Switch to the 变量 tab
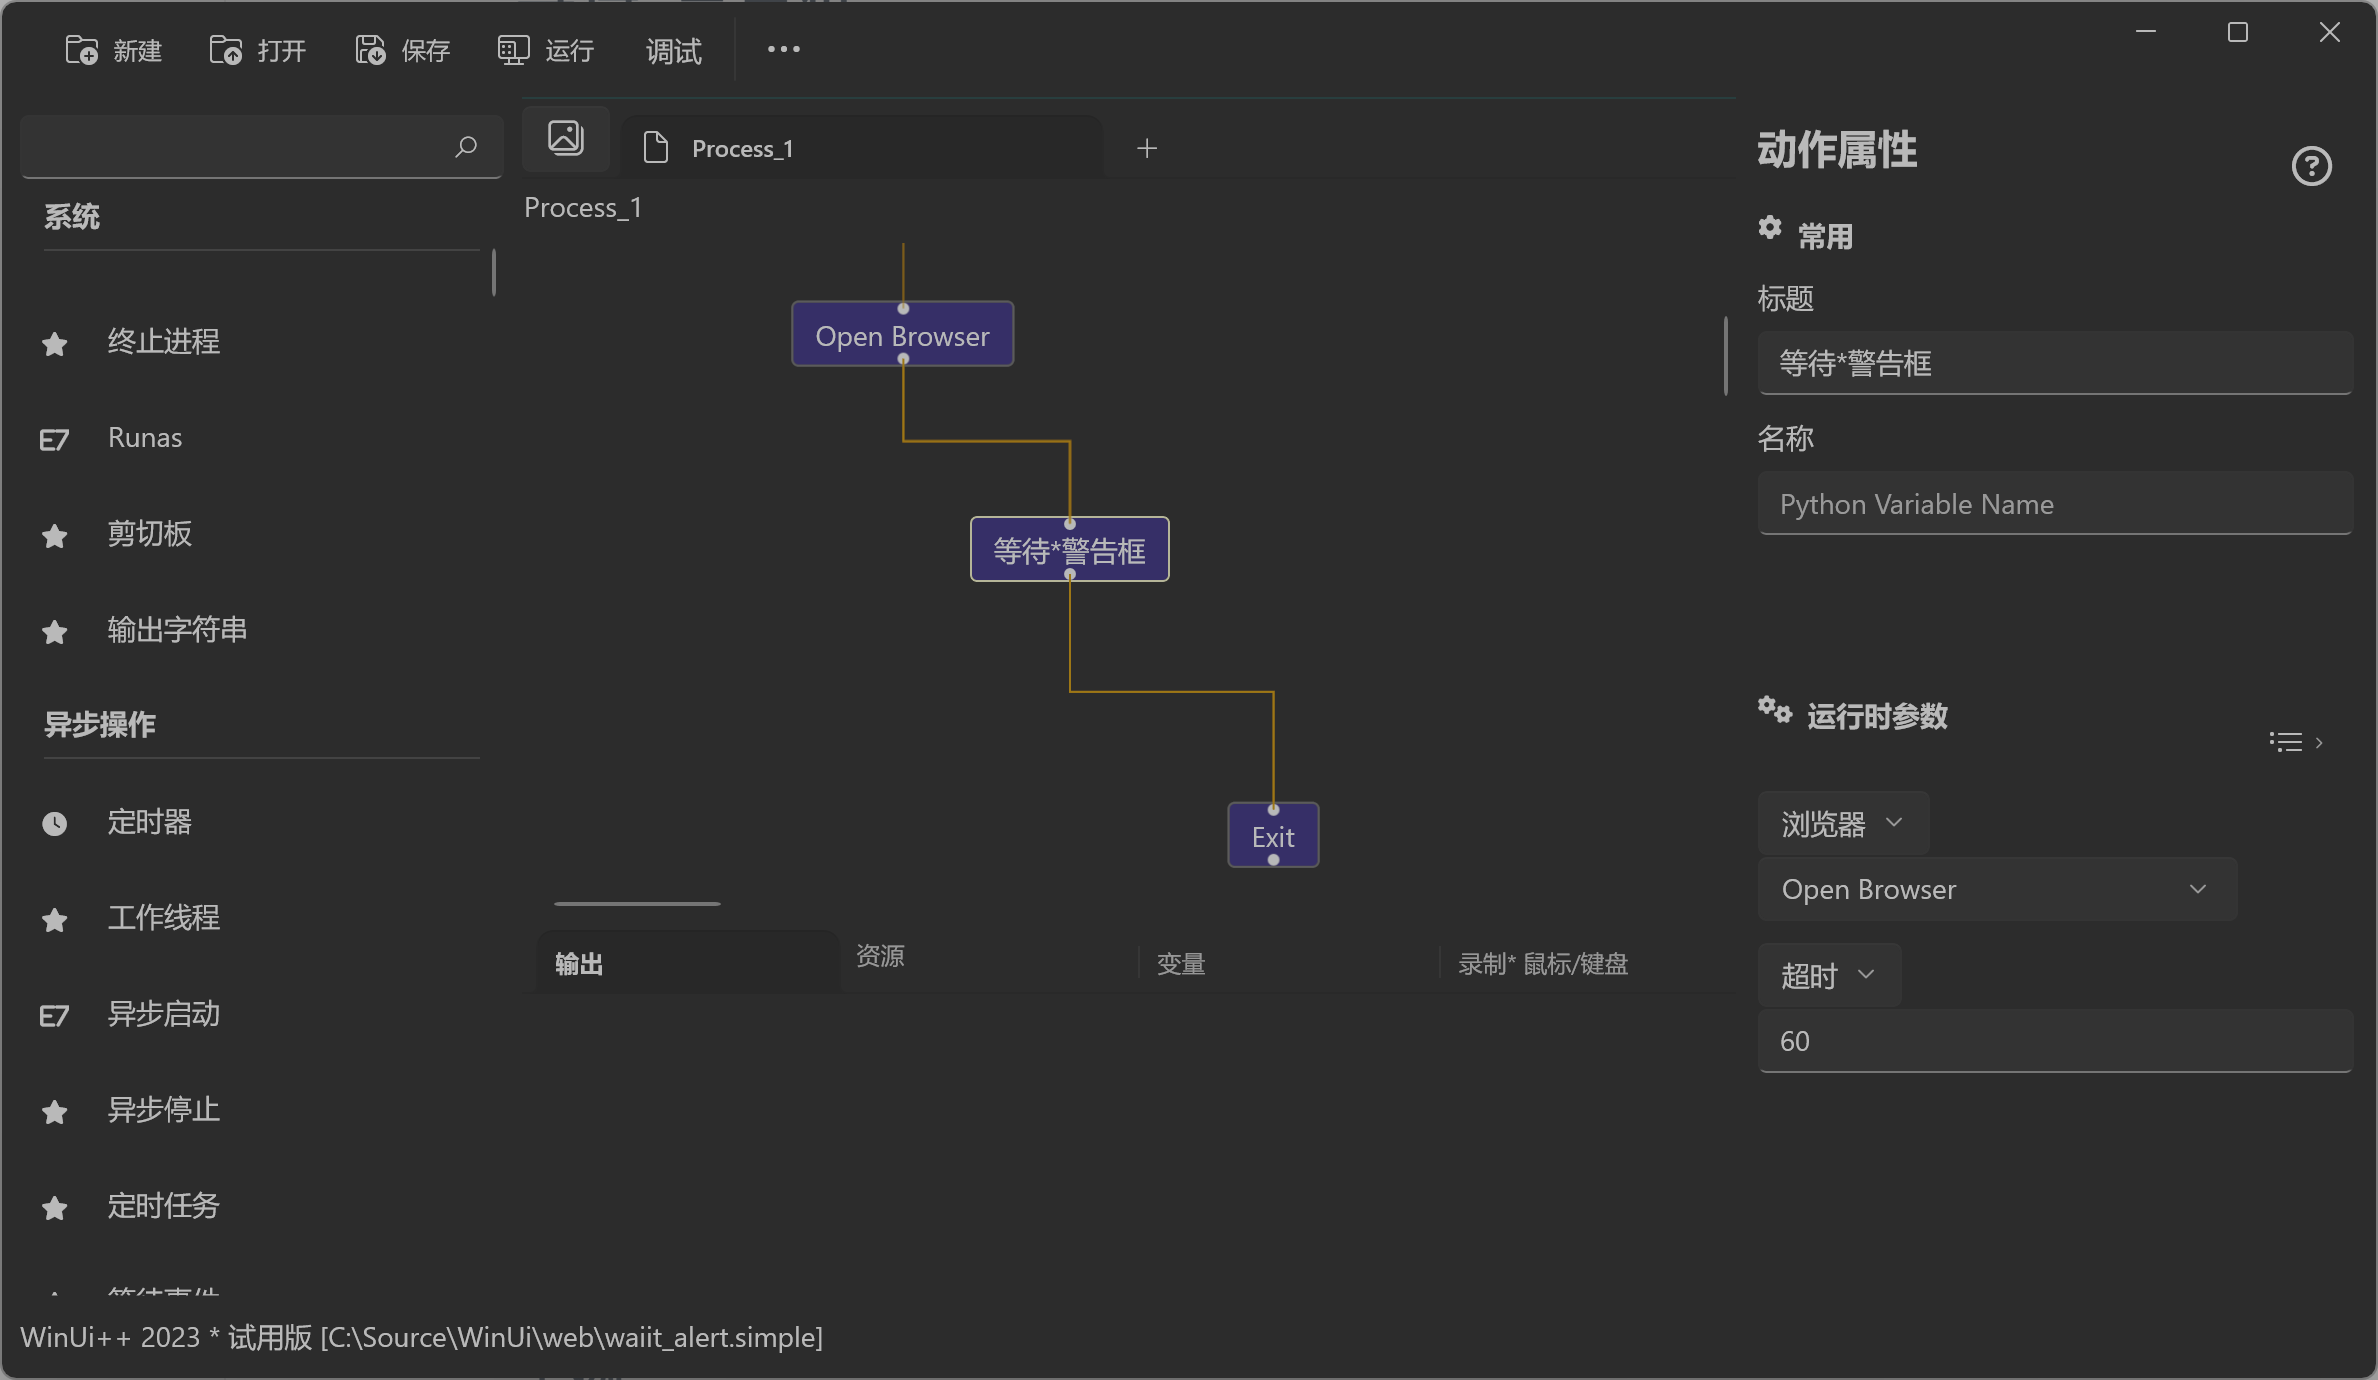Viewport: 2378px width, 1380px height. 1180,963
